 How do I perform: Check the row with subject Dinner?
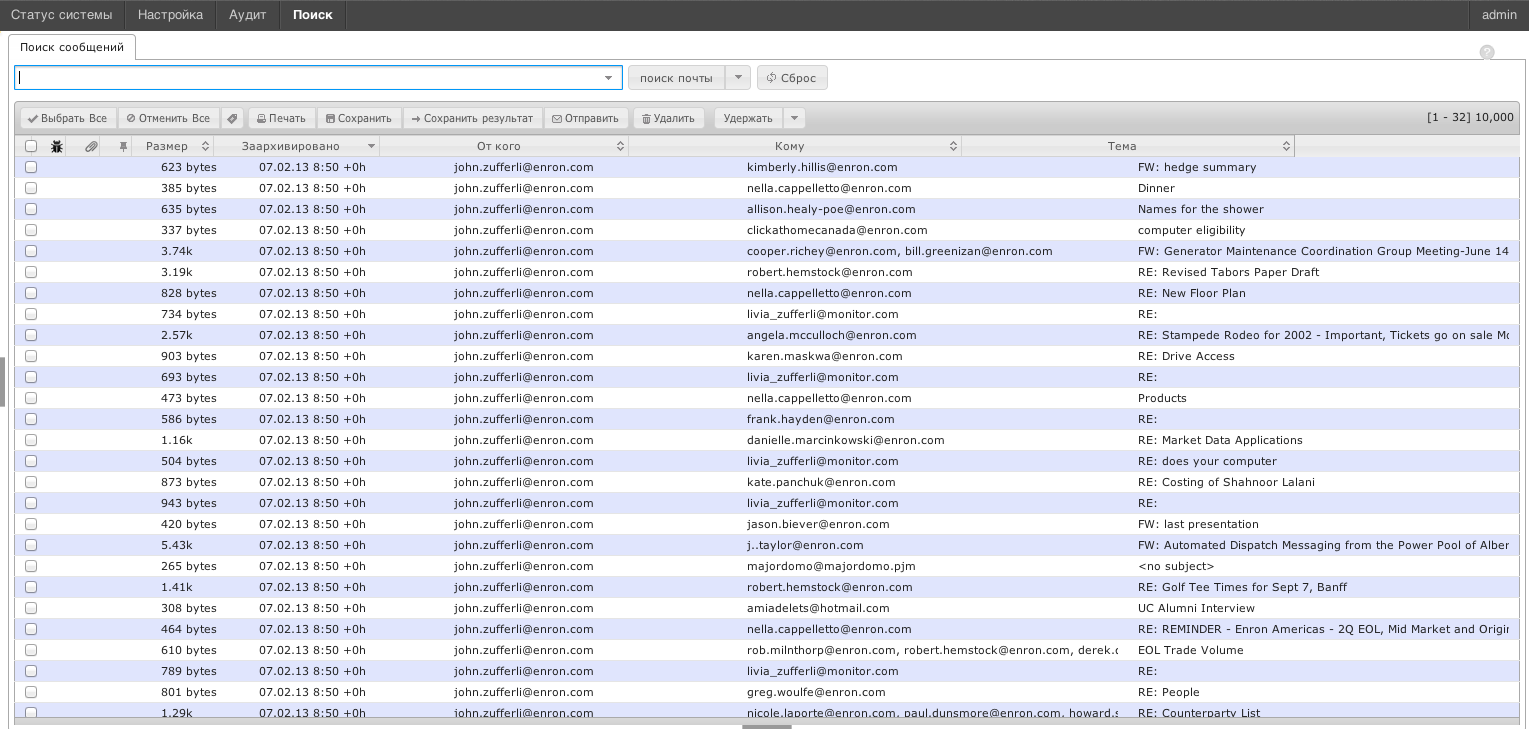[x=31, y=188]
